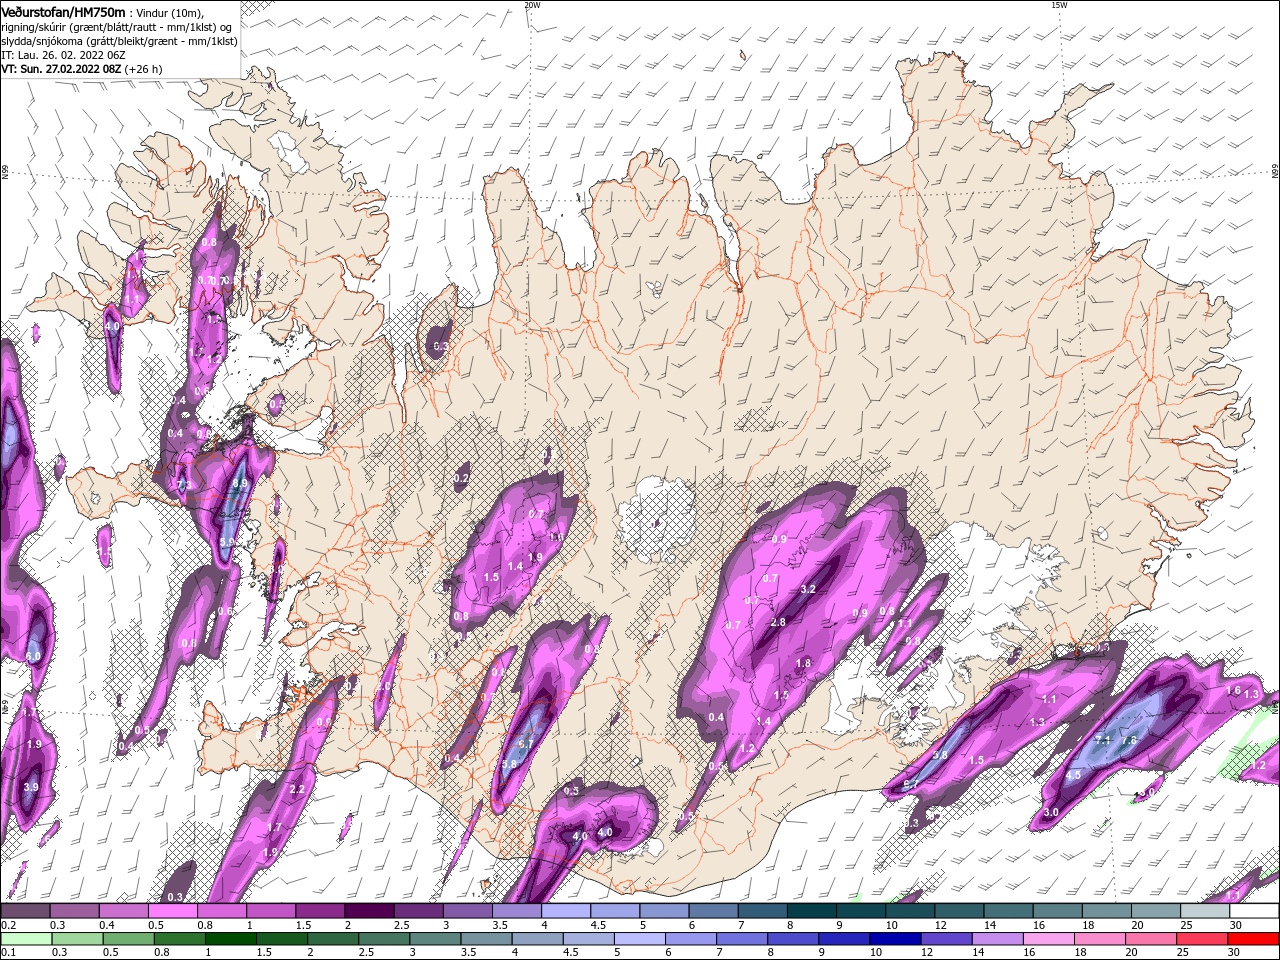Click the 20W longitude label
This screenshot has width=1280, height=960.
(532, 5)
